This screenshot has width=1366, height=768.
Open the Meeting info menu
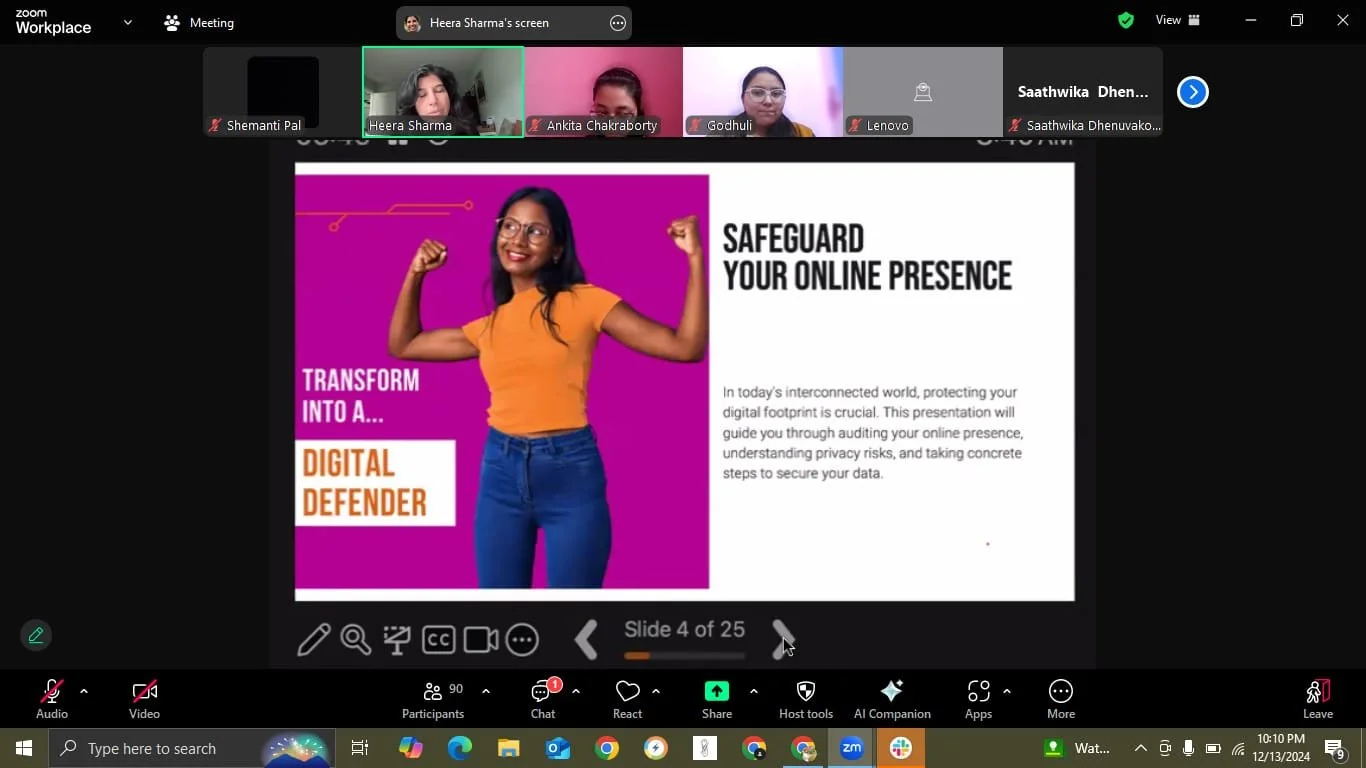coord(199,22)
